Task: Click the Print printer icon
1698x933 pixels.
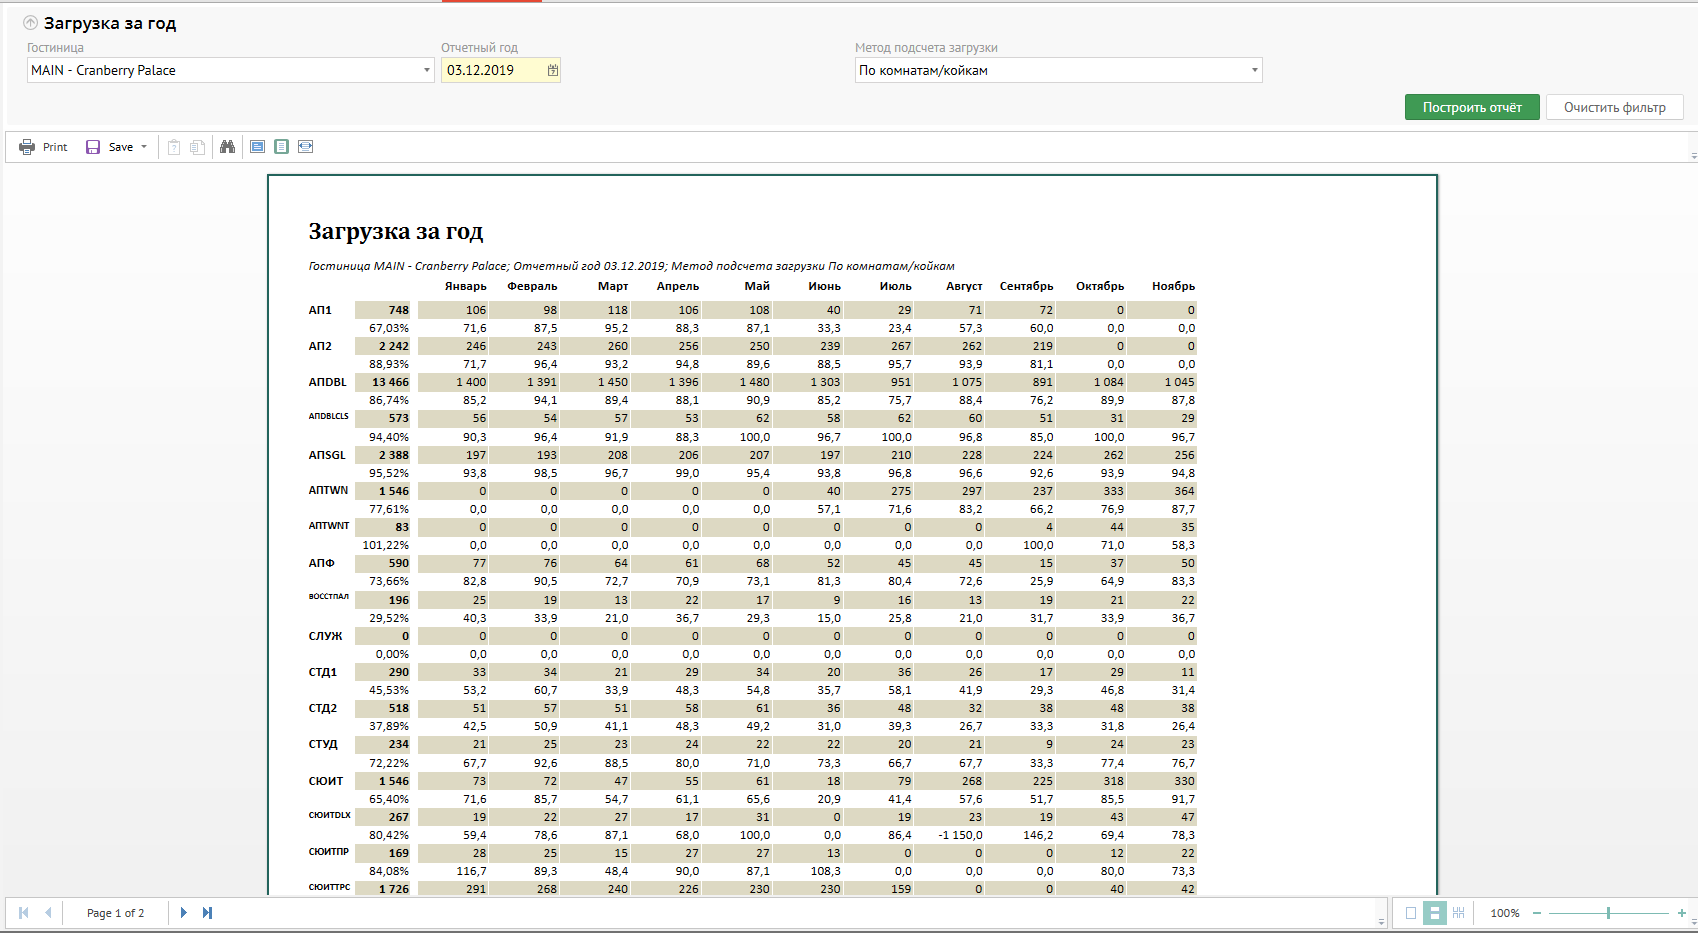Action: (27, 147)
